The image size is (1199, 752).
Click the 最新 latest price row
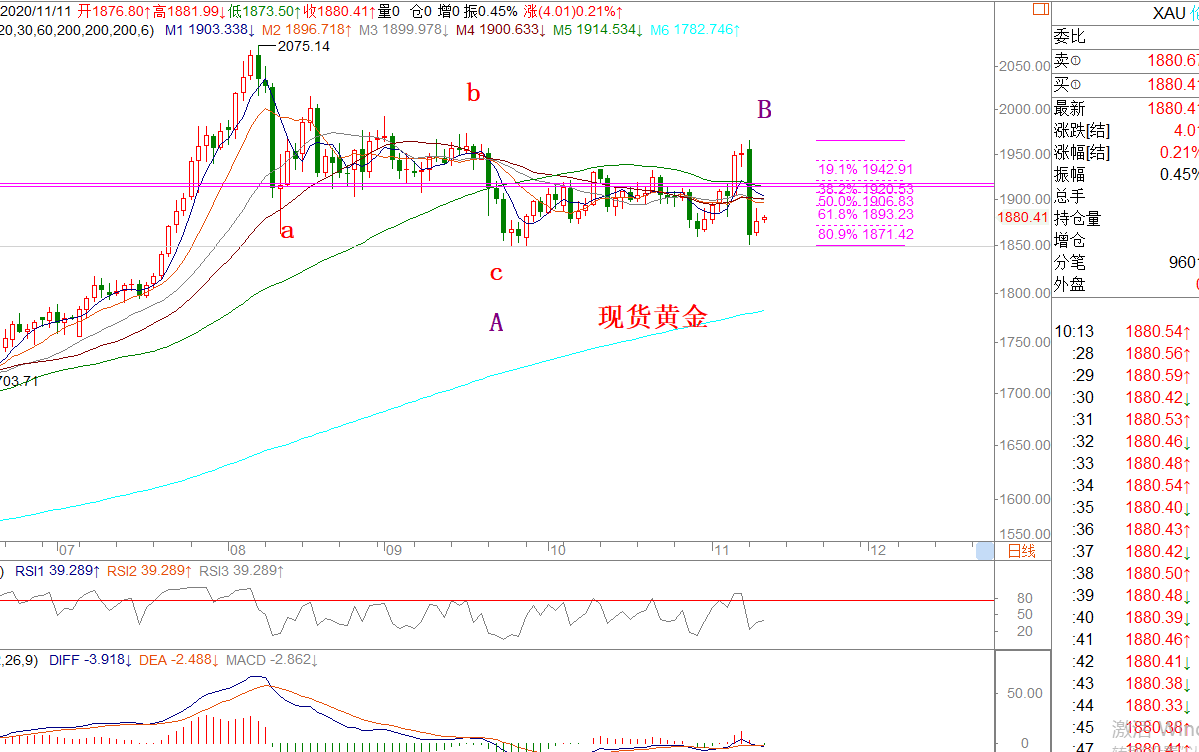tap(1126, 108)
